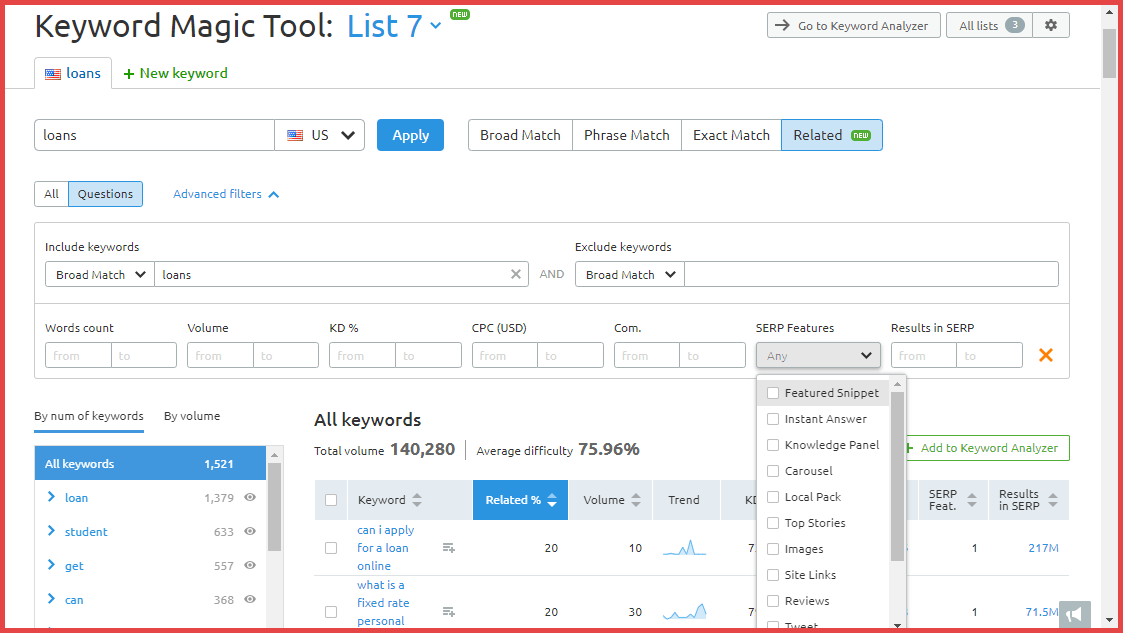Check the Site Links option
Viewport: 1123px width, 633px height.
coord(773,575)
